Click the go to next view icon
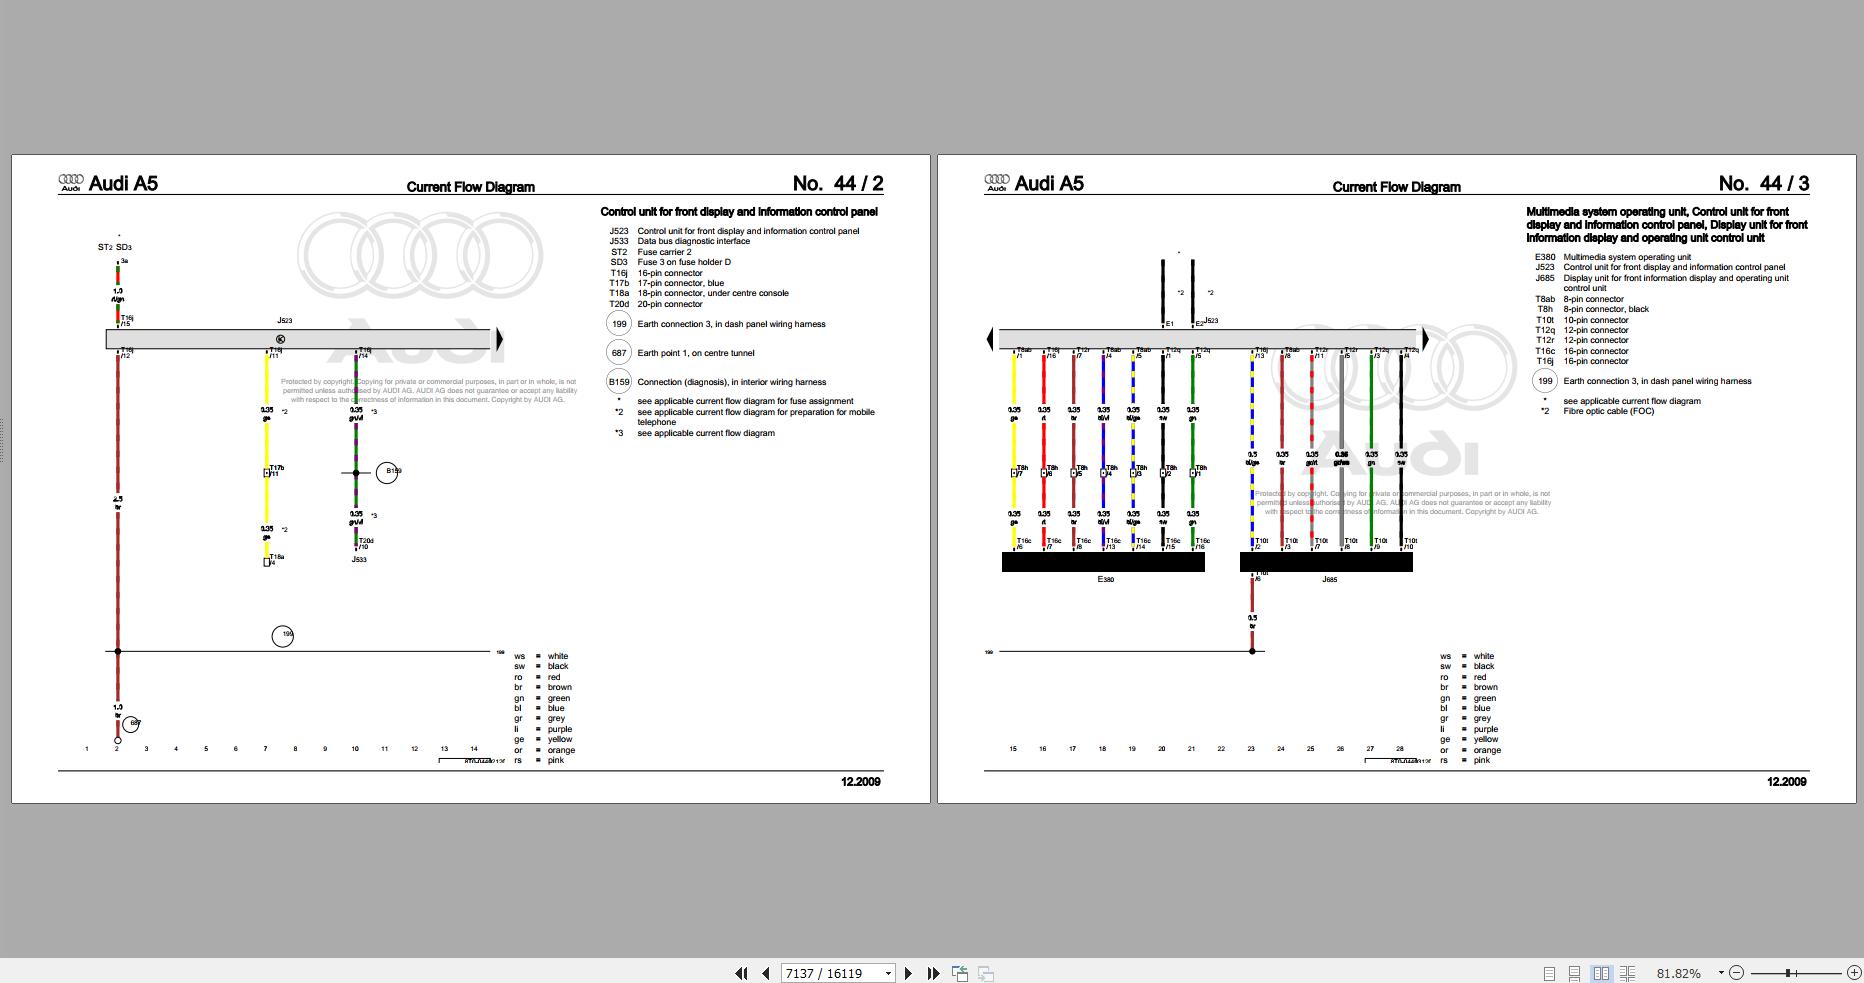1864x983 pixels. 985,973
